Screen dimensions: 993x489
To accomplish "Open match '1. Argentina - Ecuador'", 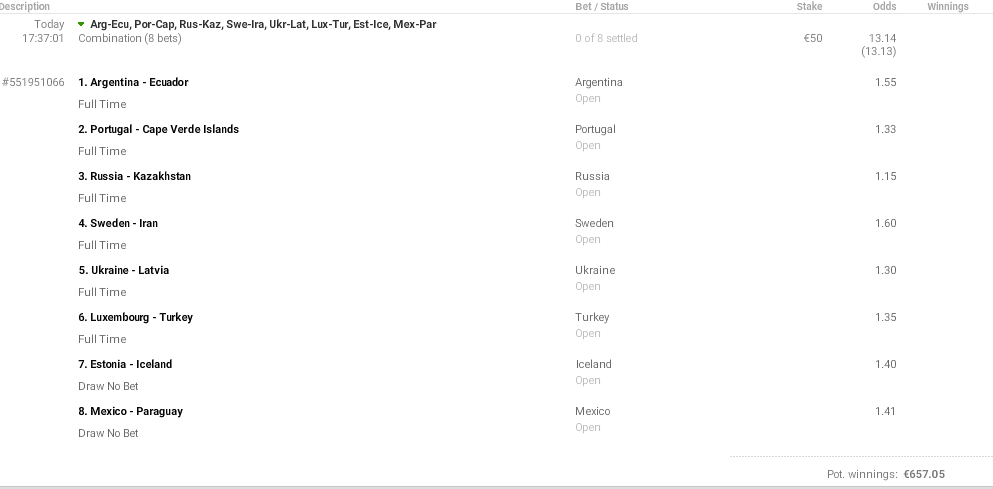I will (133, 82).
